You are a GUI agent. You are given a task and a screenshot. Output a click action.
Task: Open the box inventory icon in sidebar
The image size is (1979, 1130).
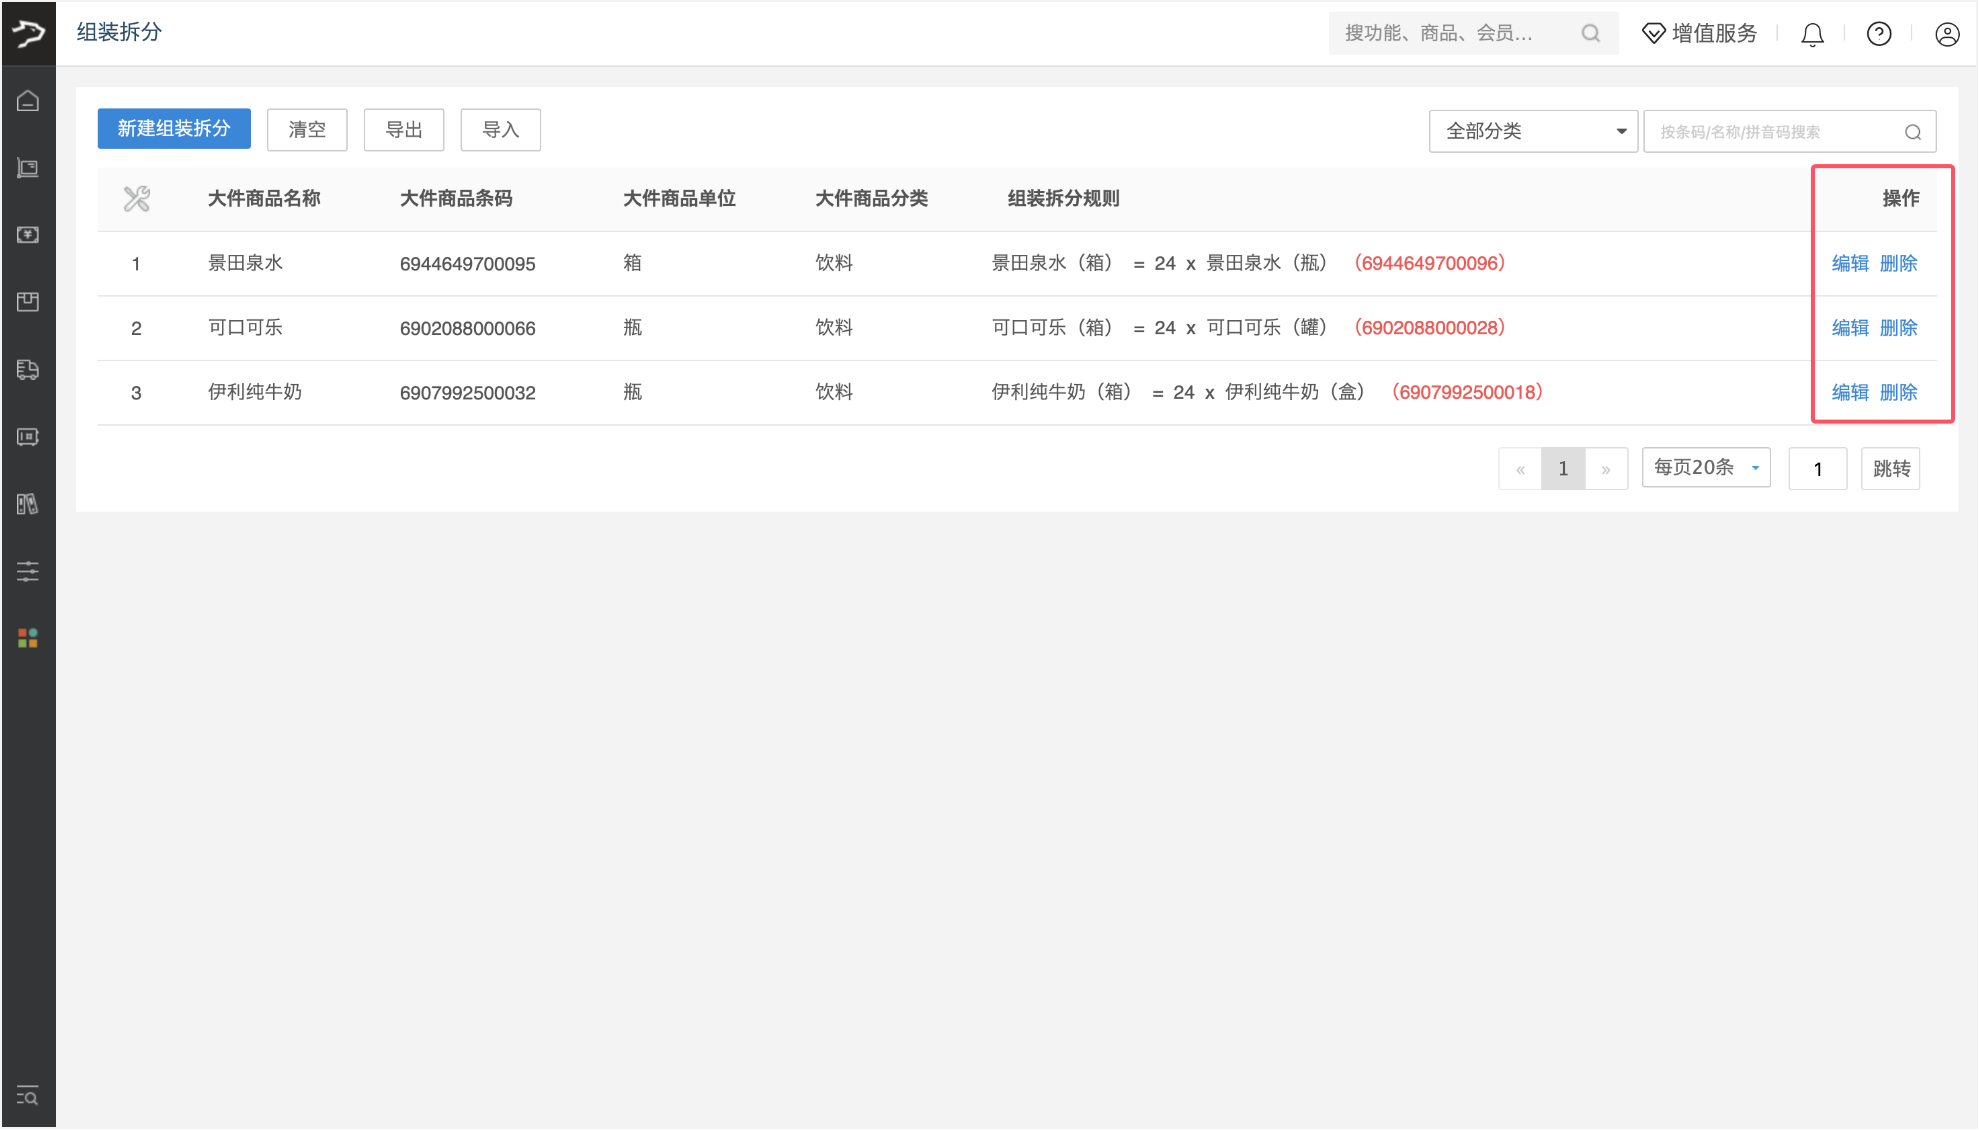pos(28,302)
